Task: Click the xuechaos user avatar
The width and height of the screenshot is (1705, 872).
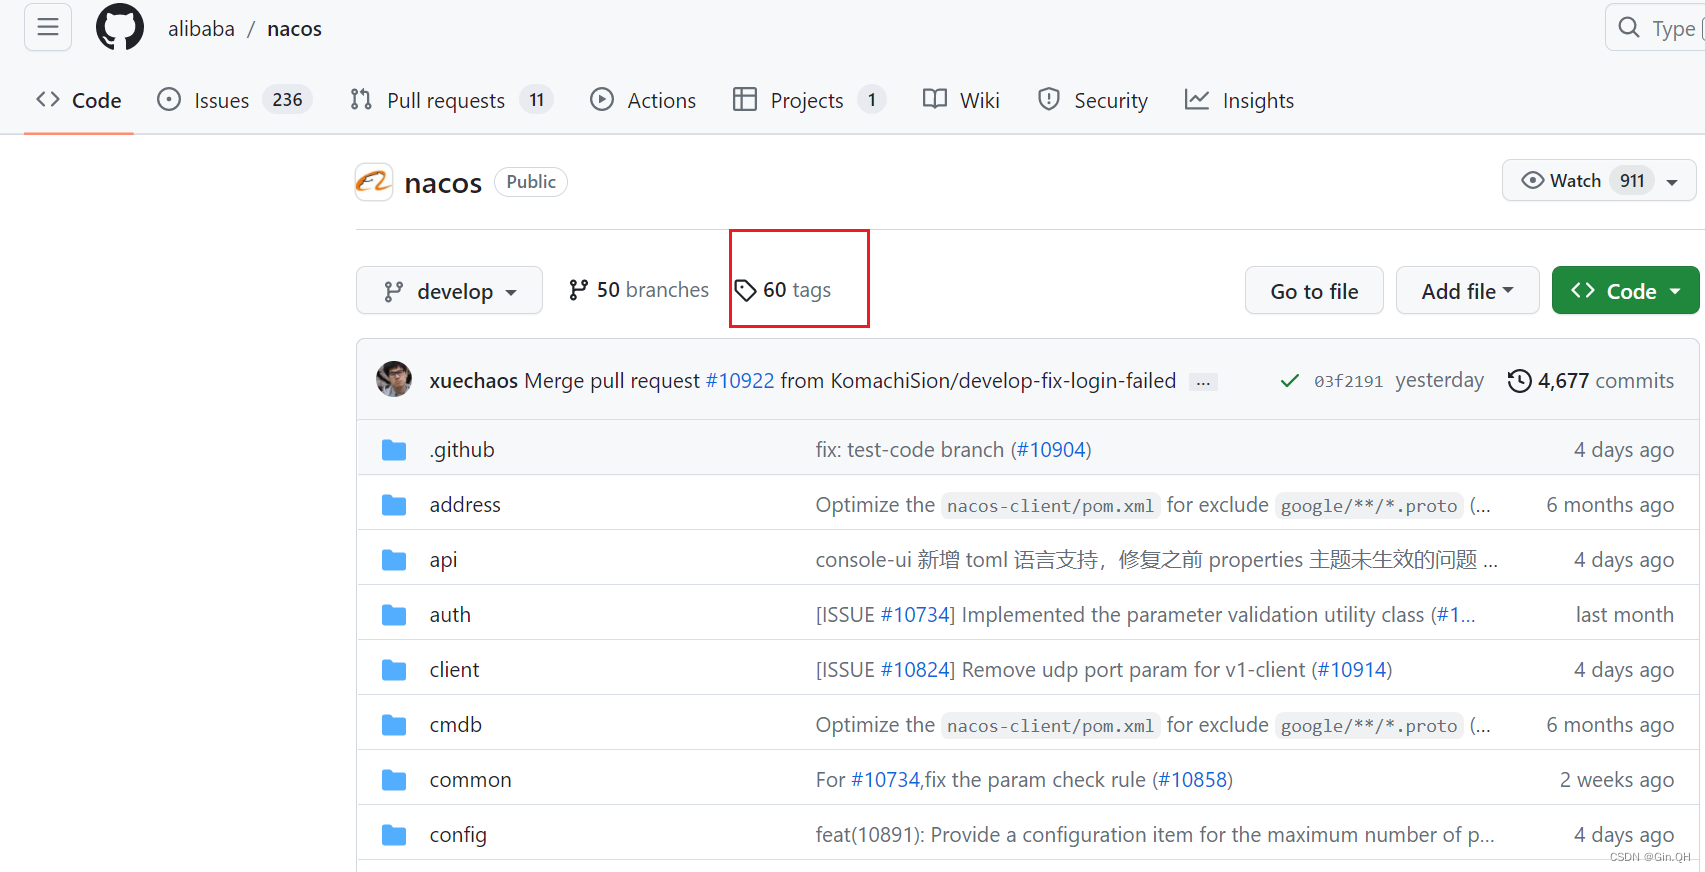Action: coord(394,379)
